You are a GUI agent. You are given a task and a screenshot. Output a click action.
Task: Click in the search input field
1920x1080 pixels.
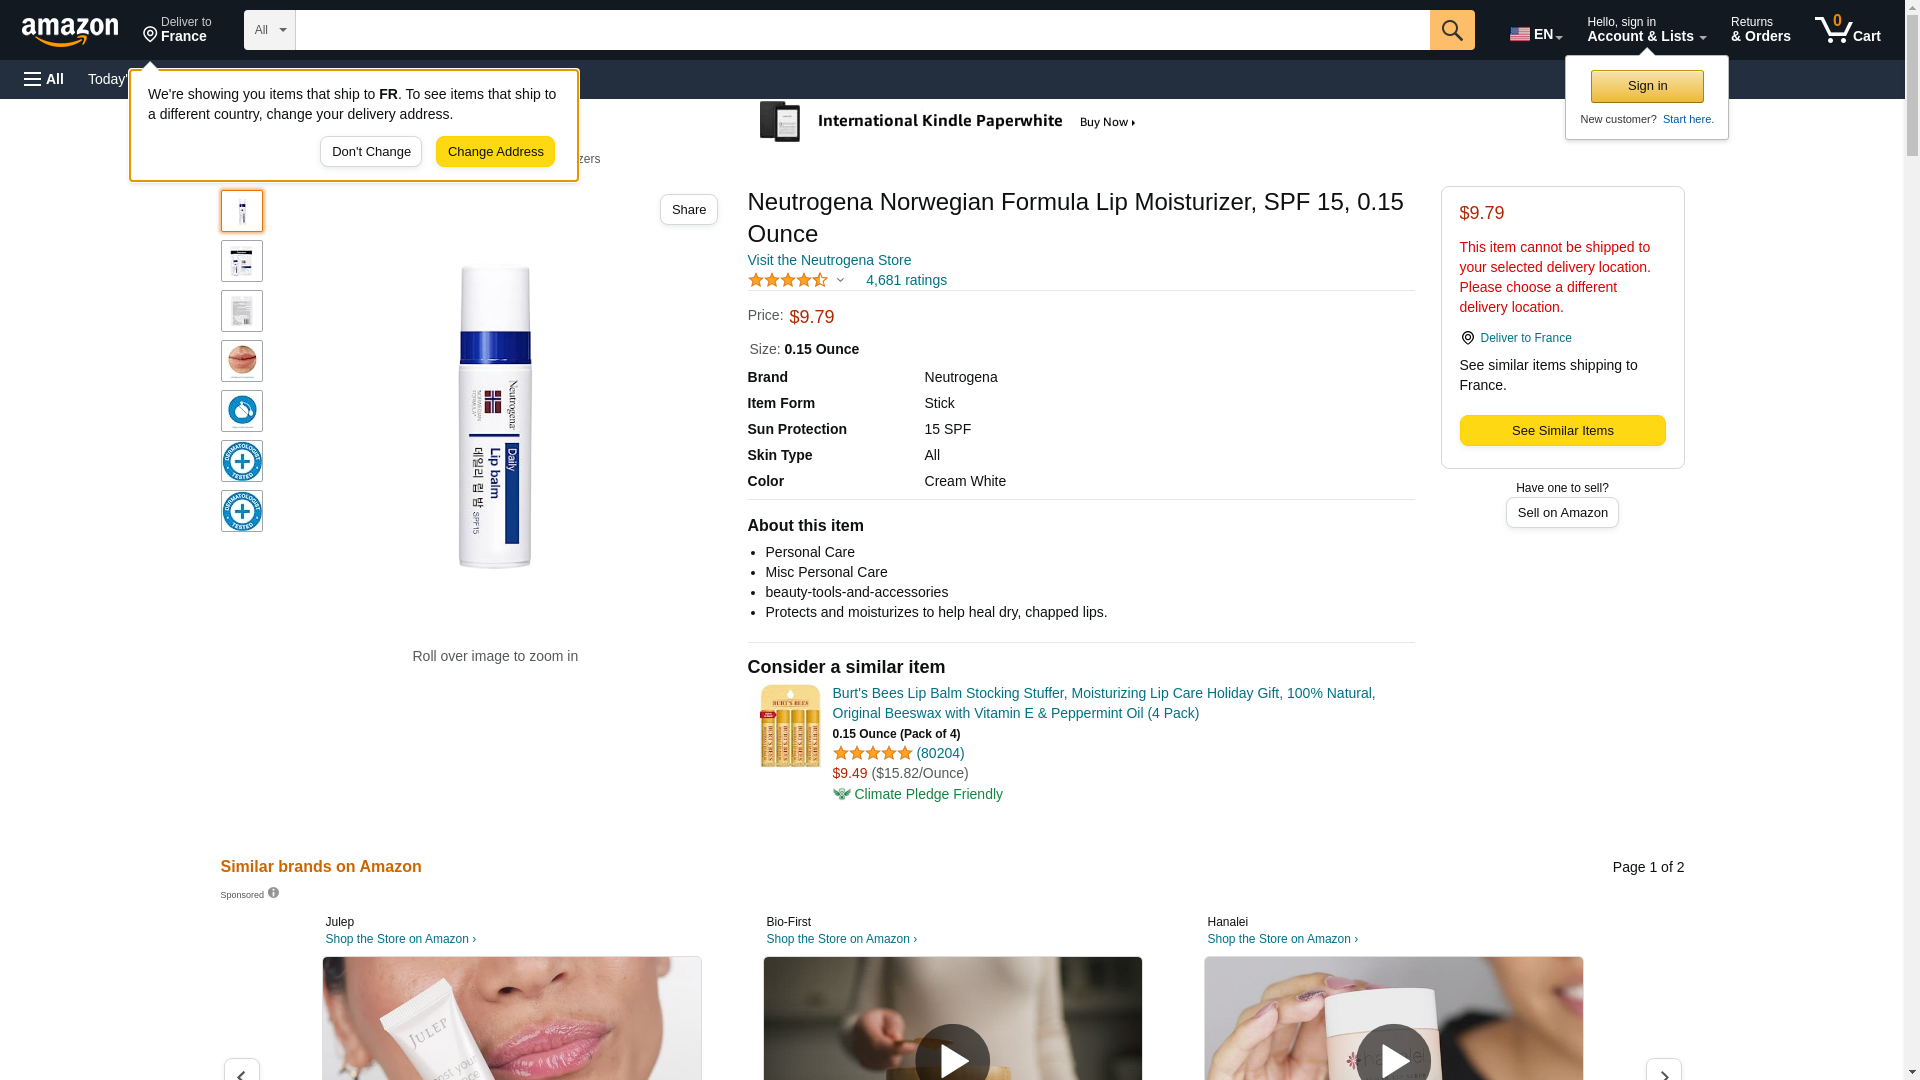tap(862, 30)
